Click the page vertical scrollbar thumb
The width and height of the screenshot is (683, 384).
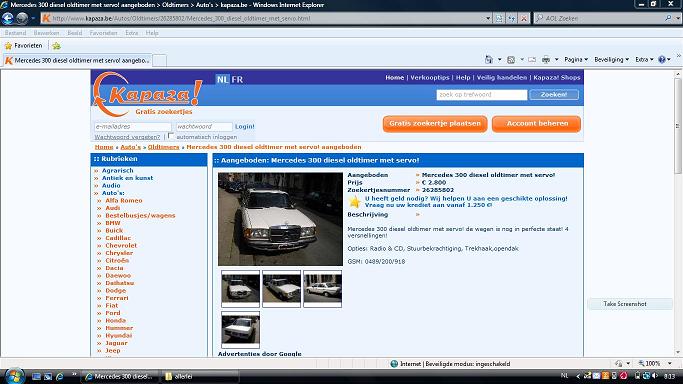click(678, 125)
